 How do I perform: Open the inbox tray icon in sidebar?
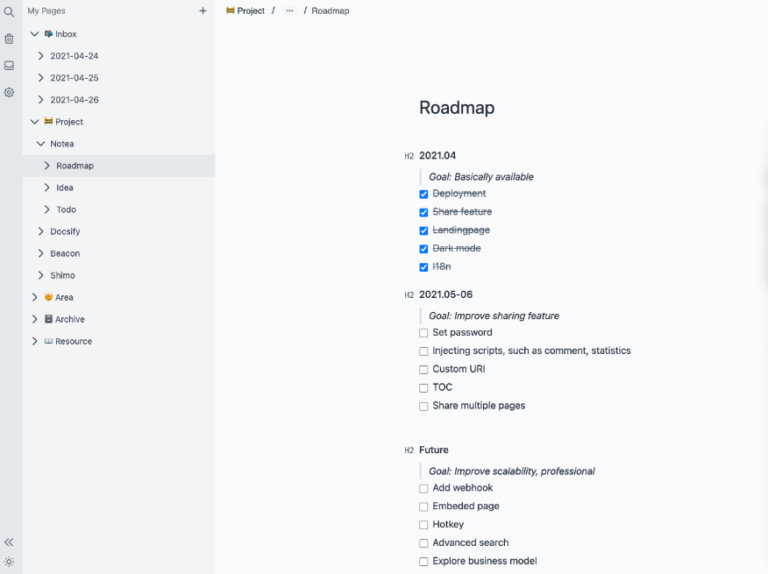(9, 65)
